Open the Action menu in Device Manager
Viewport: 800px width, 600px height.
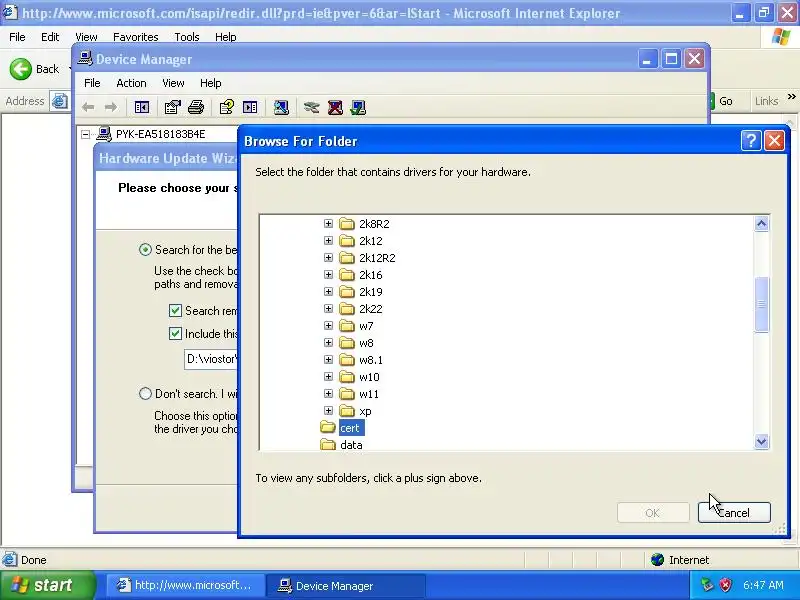coord(131,83)
